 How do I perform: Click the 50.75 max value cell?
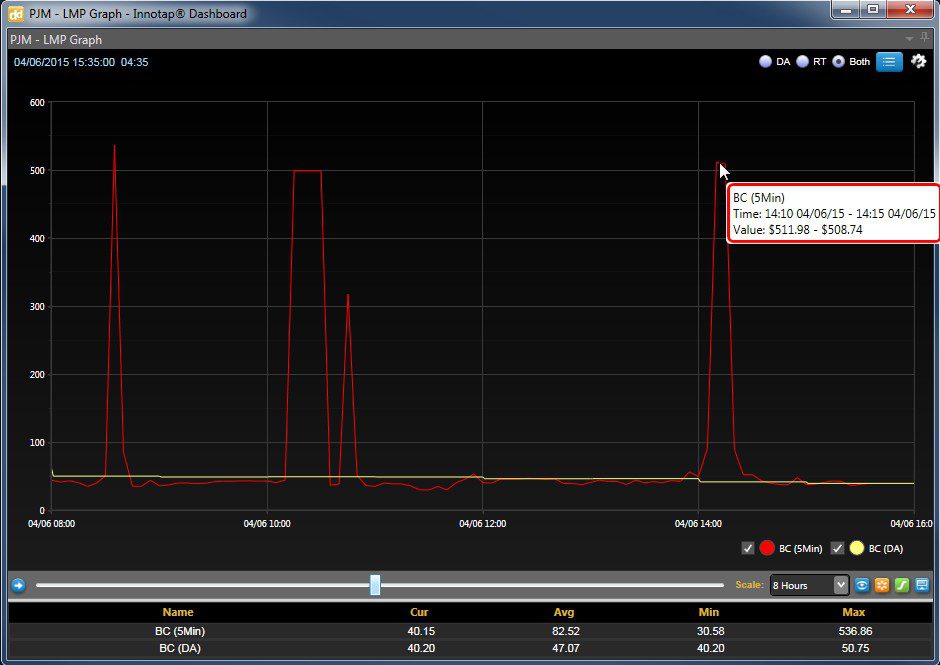coord(857,648)
